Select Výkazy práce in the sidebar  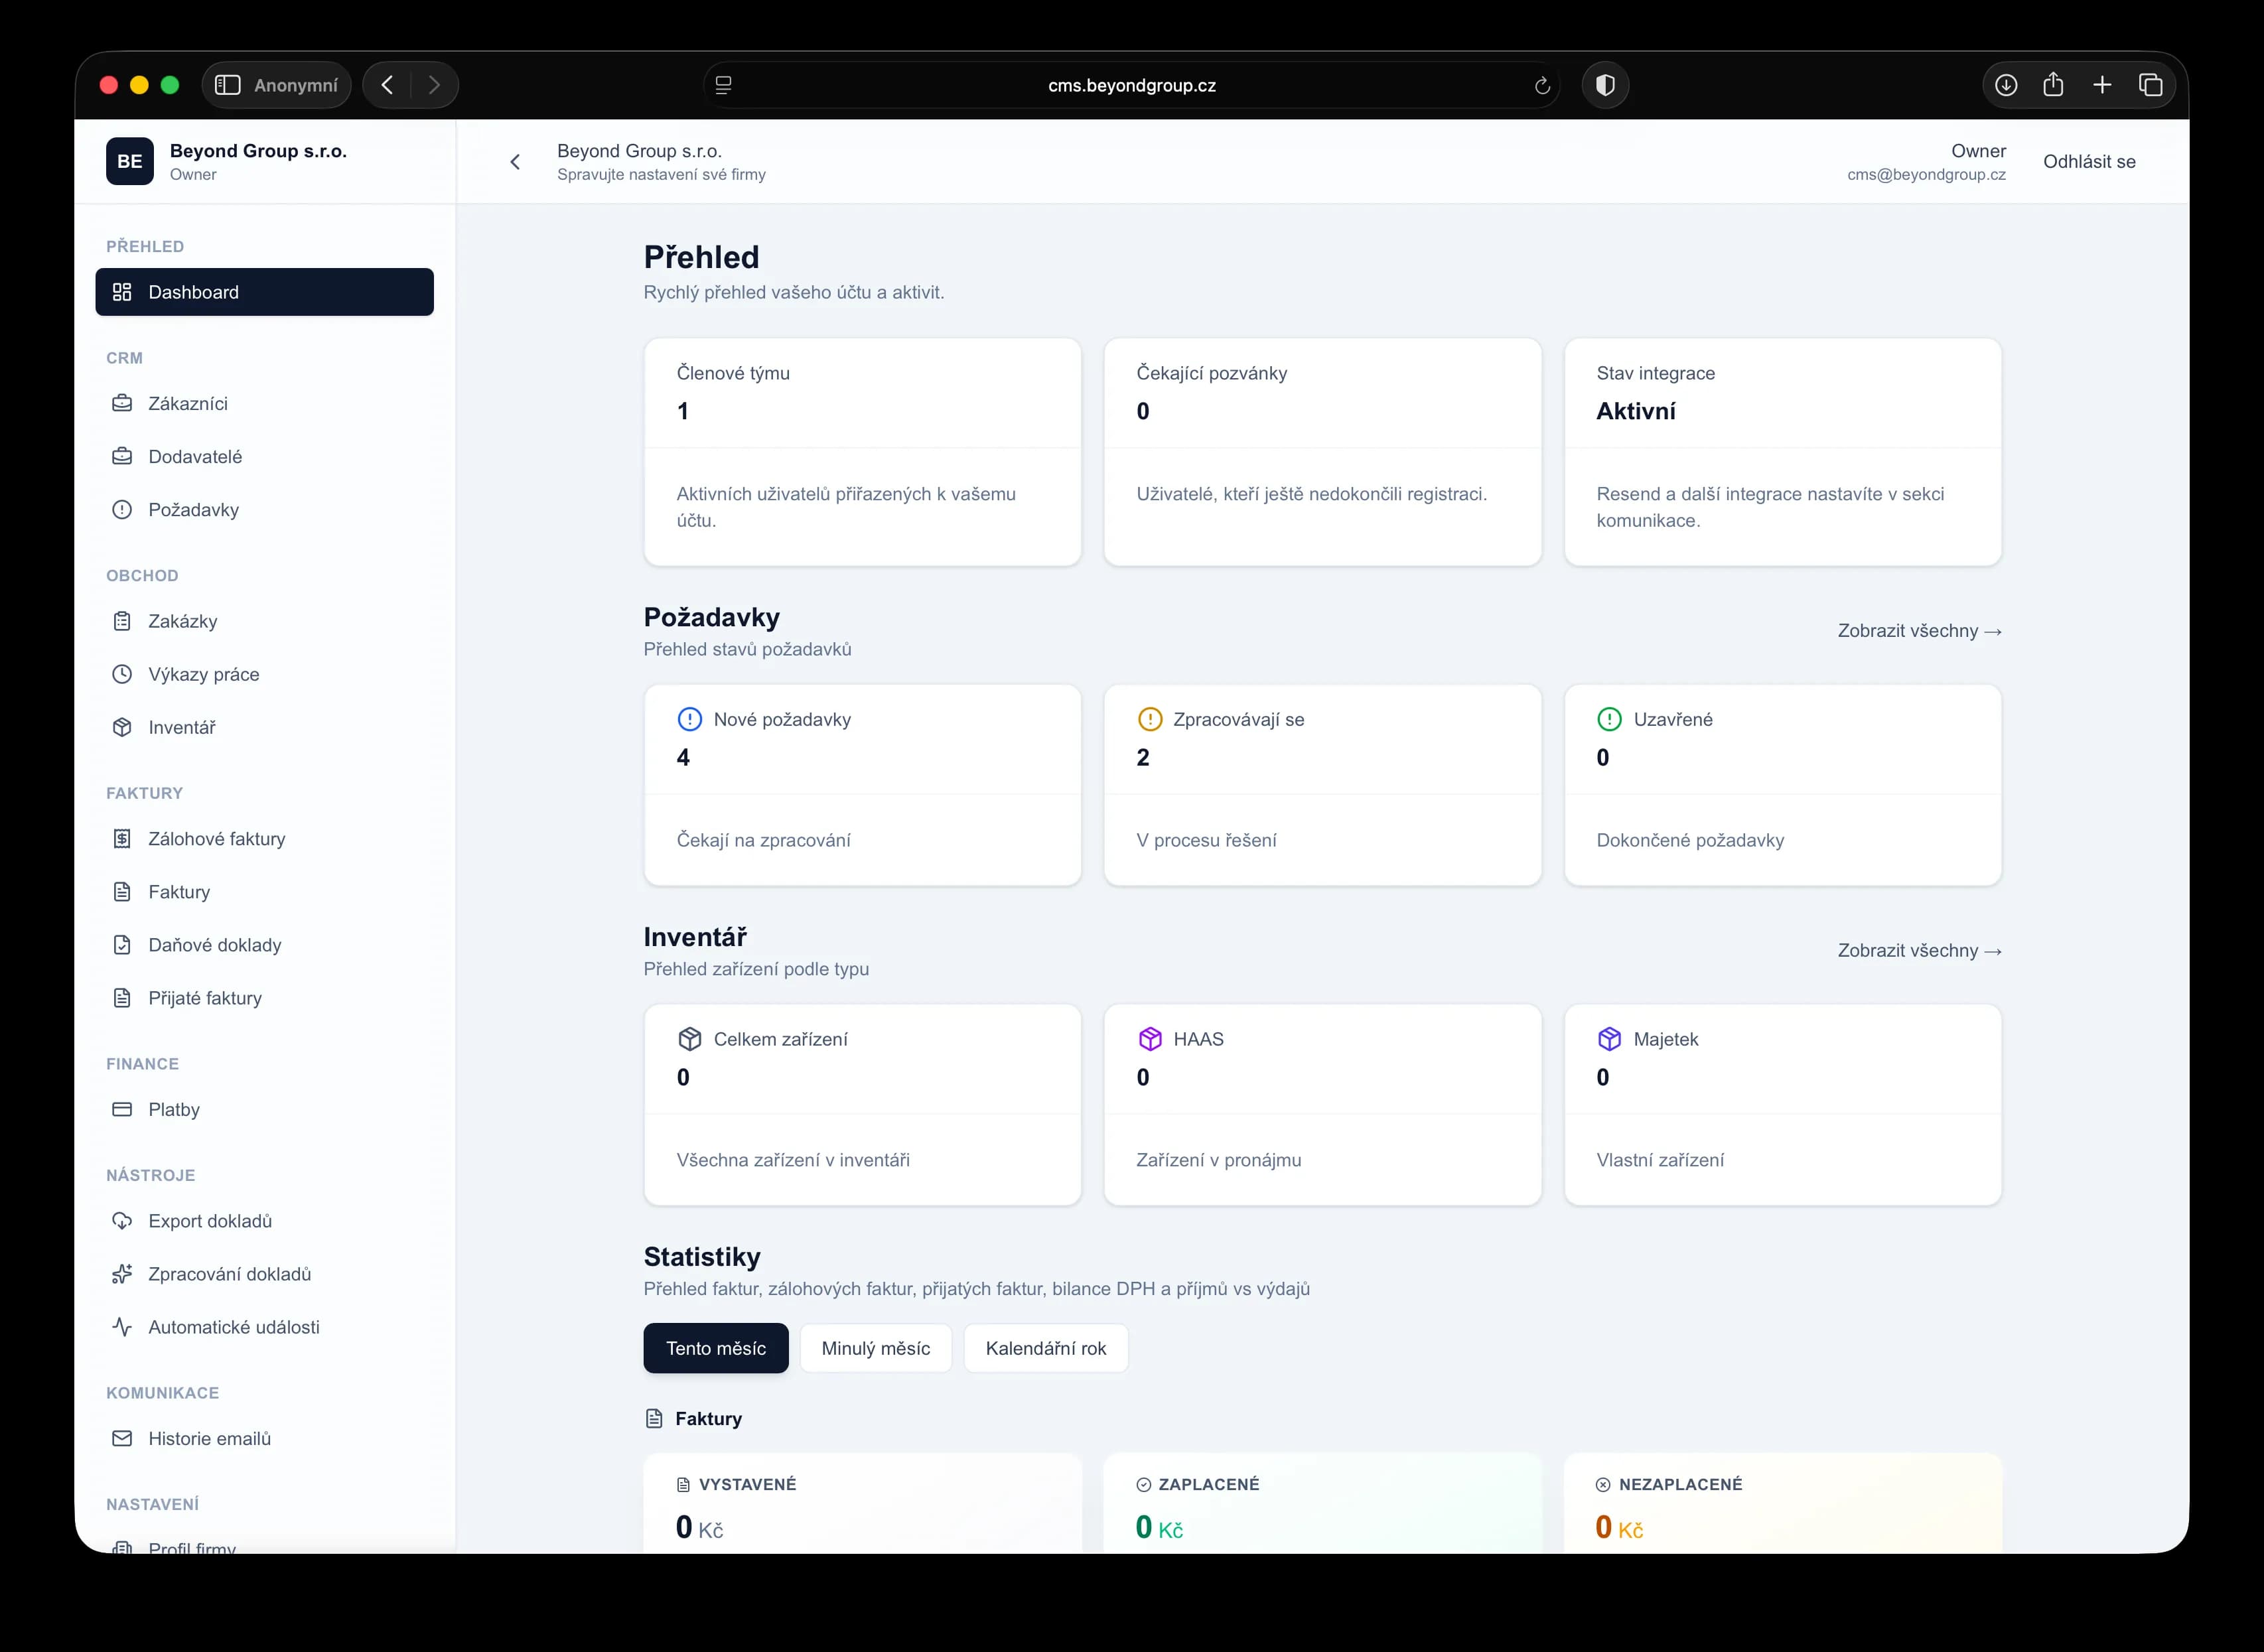[x=204, y=674]
